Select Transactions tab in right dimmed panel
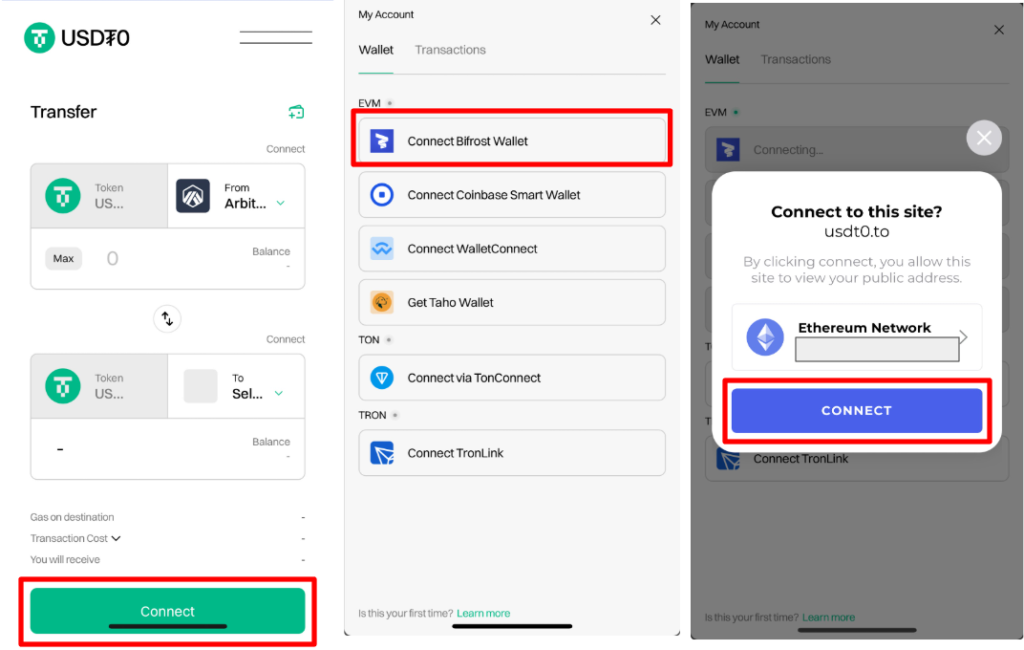 796,59
